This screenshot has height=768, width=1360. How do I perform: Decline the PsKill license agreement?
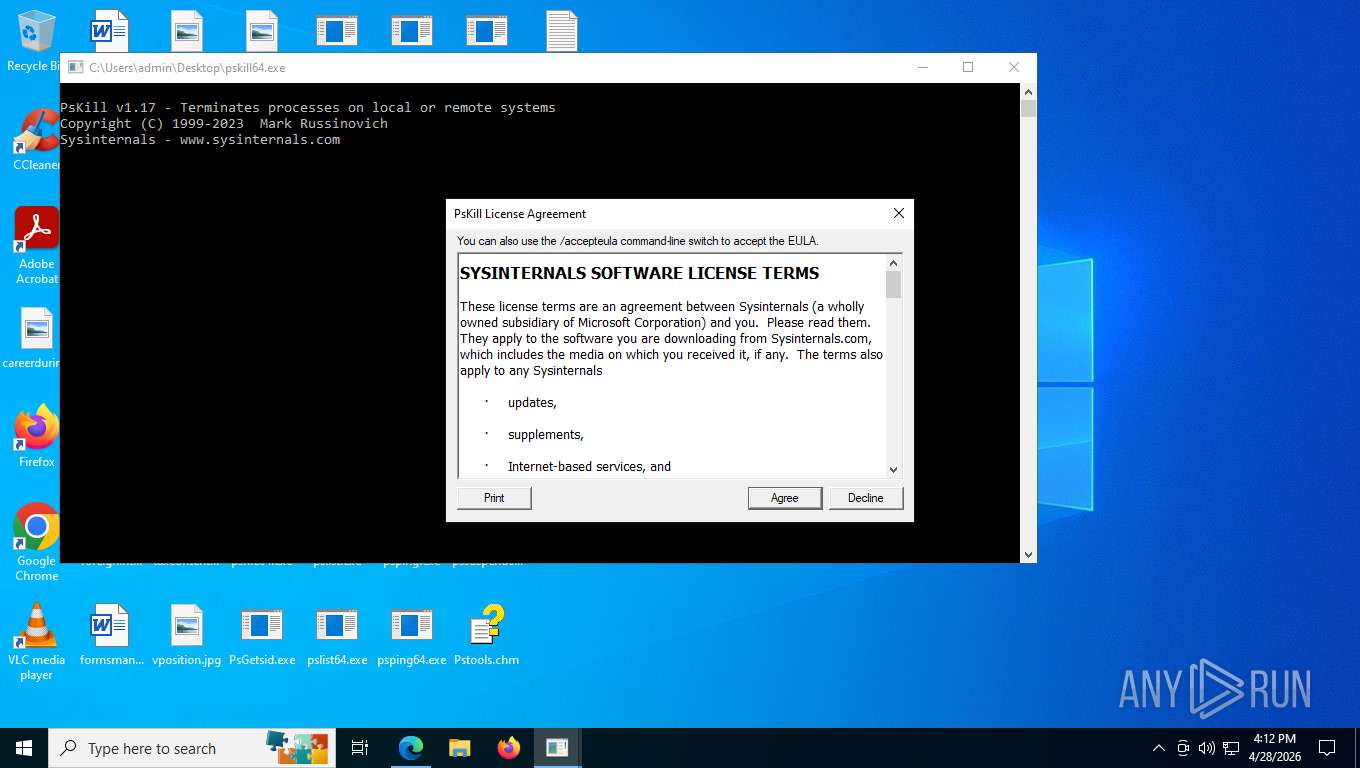click(x=866, y=498)
